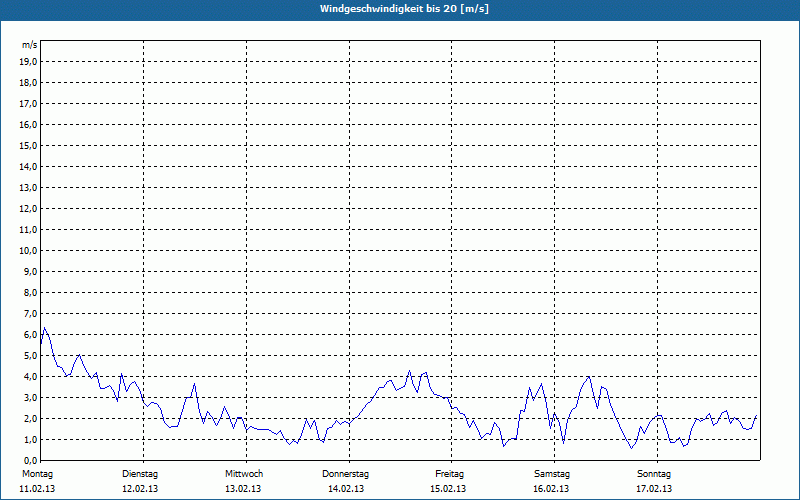The width and height of the screenshot is (800, 500).
Task: Select the 13,0 y-axis label
Action: [29, 188]
